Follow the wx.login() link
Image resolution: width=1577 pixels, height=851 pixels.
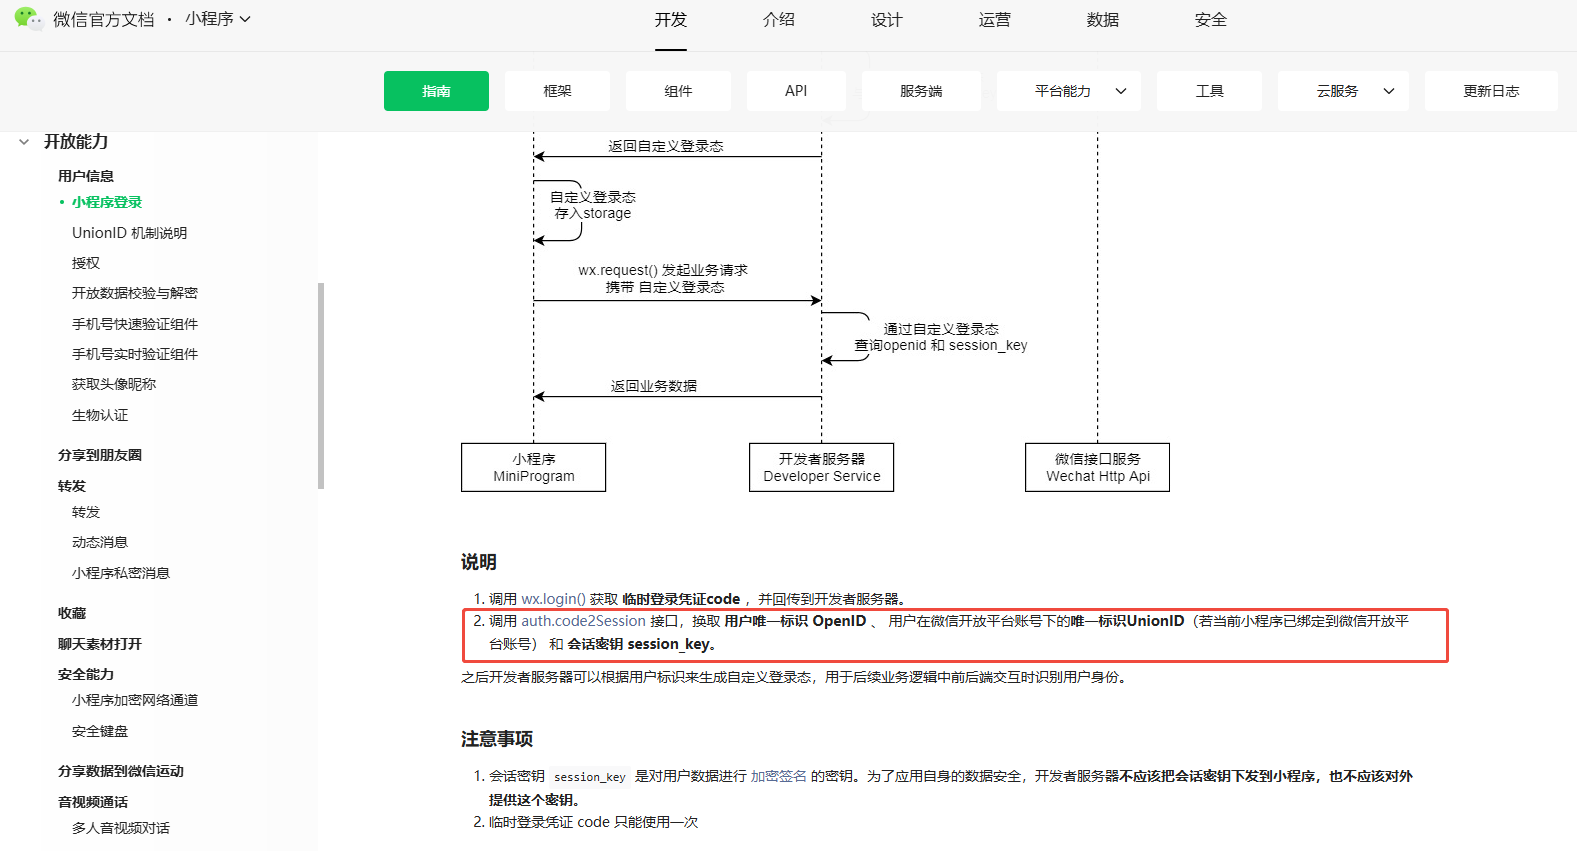click(x=553, y=599)
